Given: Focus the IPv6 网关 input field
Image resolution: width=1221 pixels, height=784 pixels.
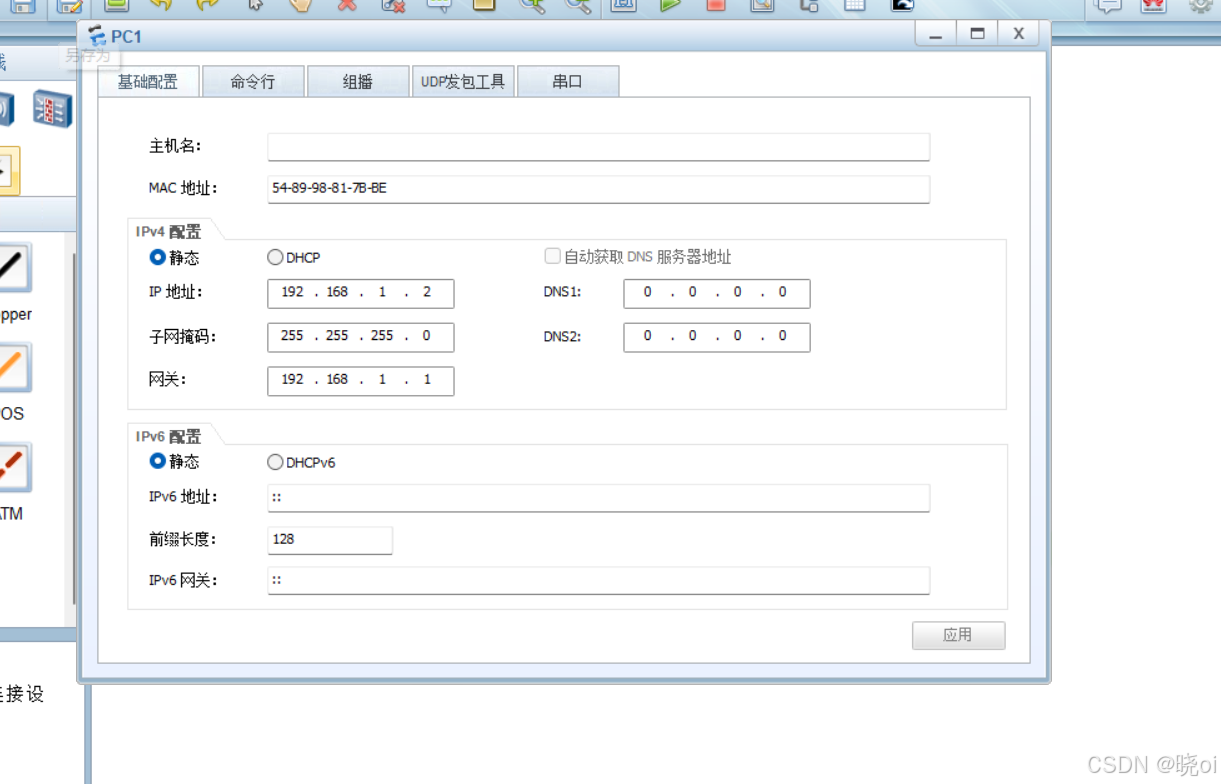Looking at the screenshot, I should (598, 580).
